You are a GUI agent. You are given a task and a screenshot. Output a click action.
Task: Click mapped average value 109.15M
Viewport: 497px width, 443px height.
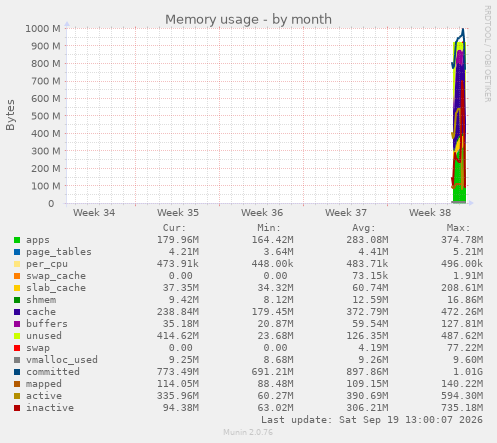(367, 384)
